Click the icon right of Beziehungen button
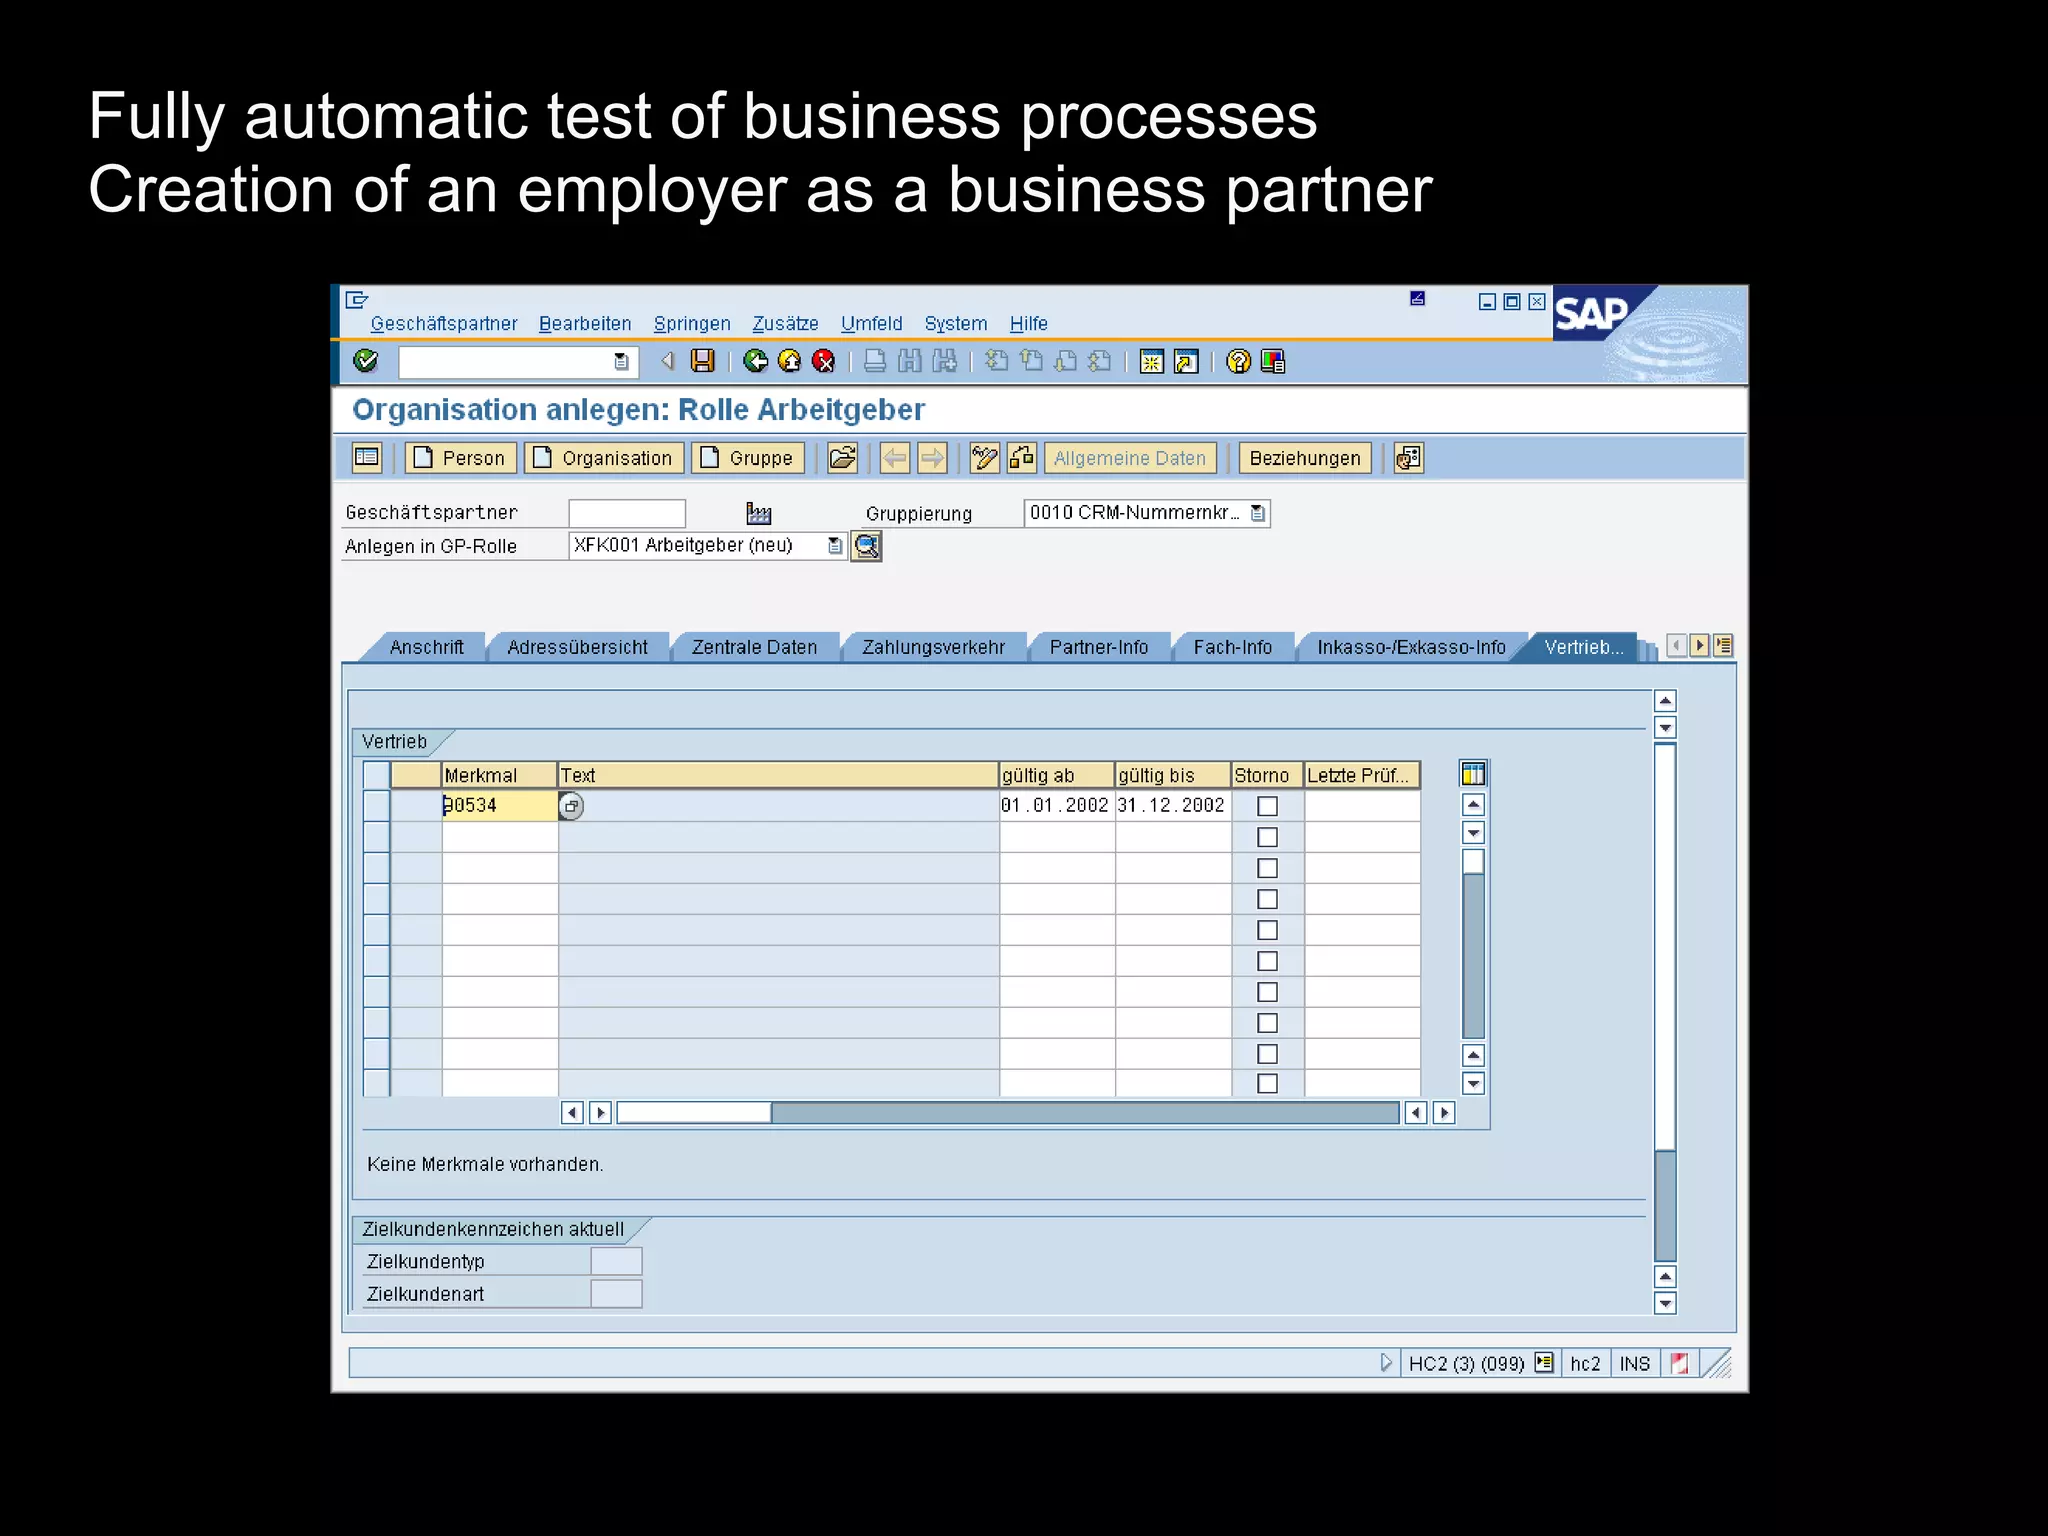 1408,458
